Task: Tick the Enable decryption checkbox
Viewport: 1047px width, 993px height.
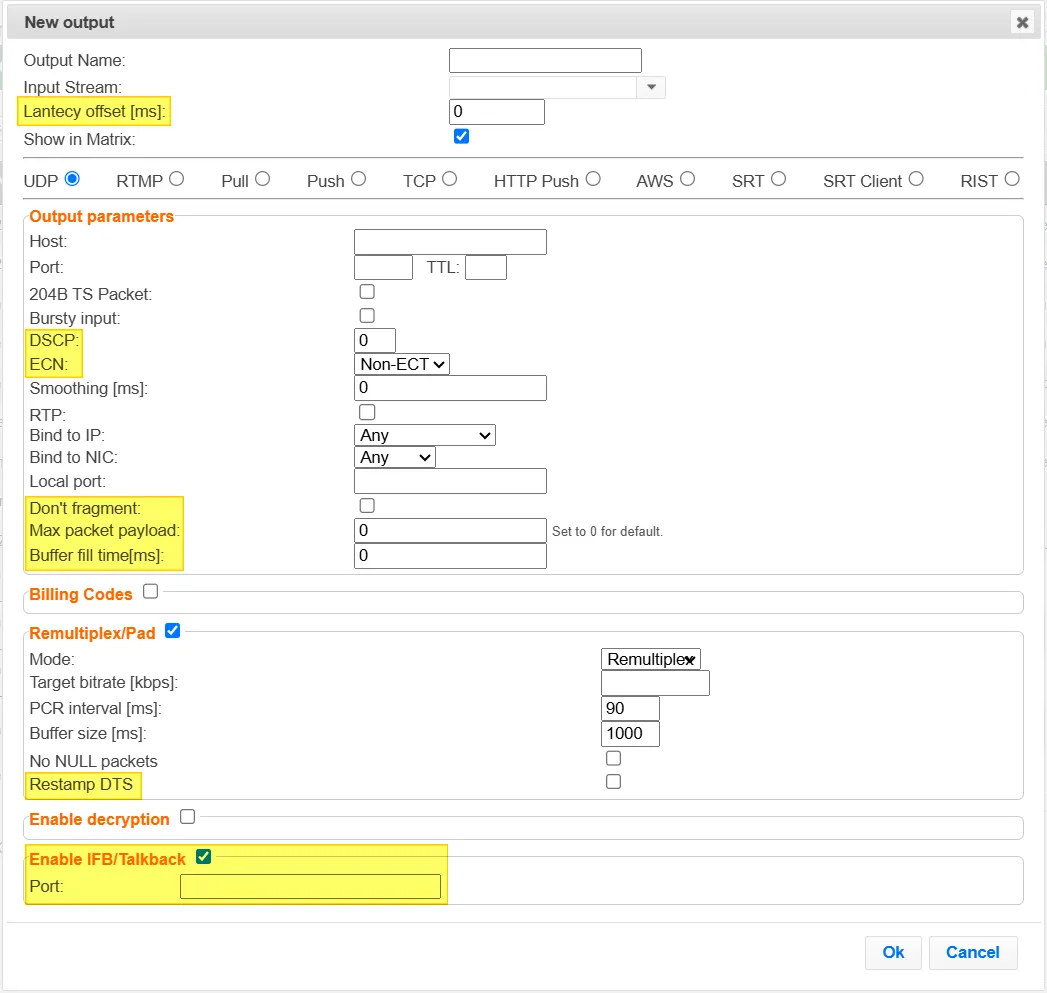Action: [x=188, y=817]
